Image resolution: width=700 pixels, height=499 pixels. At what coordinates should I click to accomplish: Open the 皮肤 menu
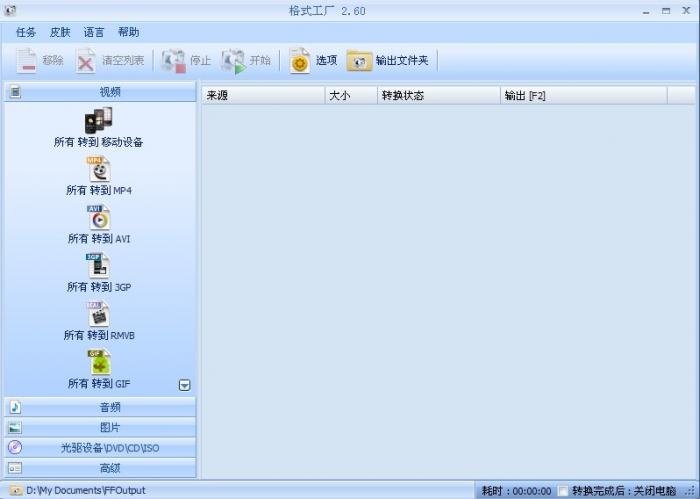[x=60, y=32]
